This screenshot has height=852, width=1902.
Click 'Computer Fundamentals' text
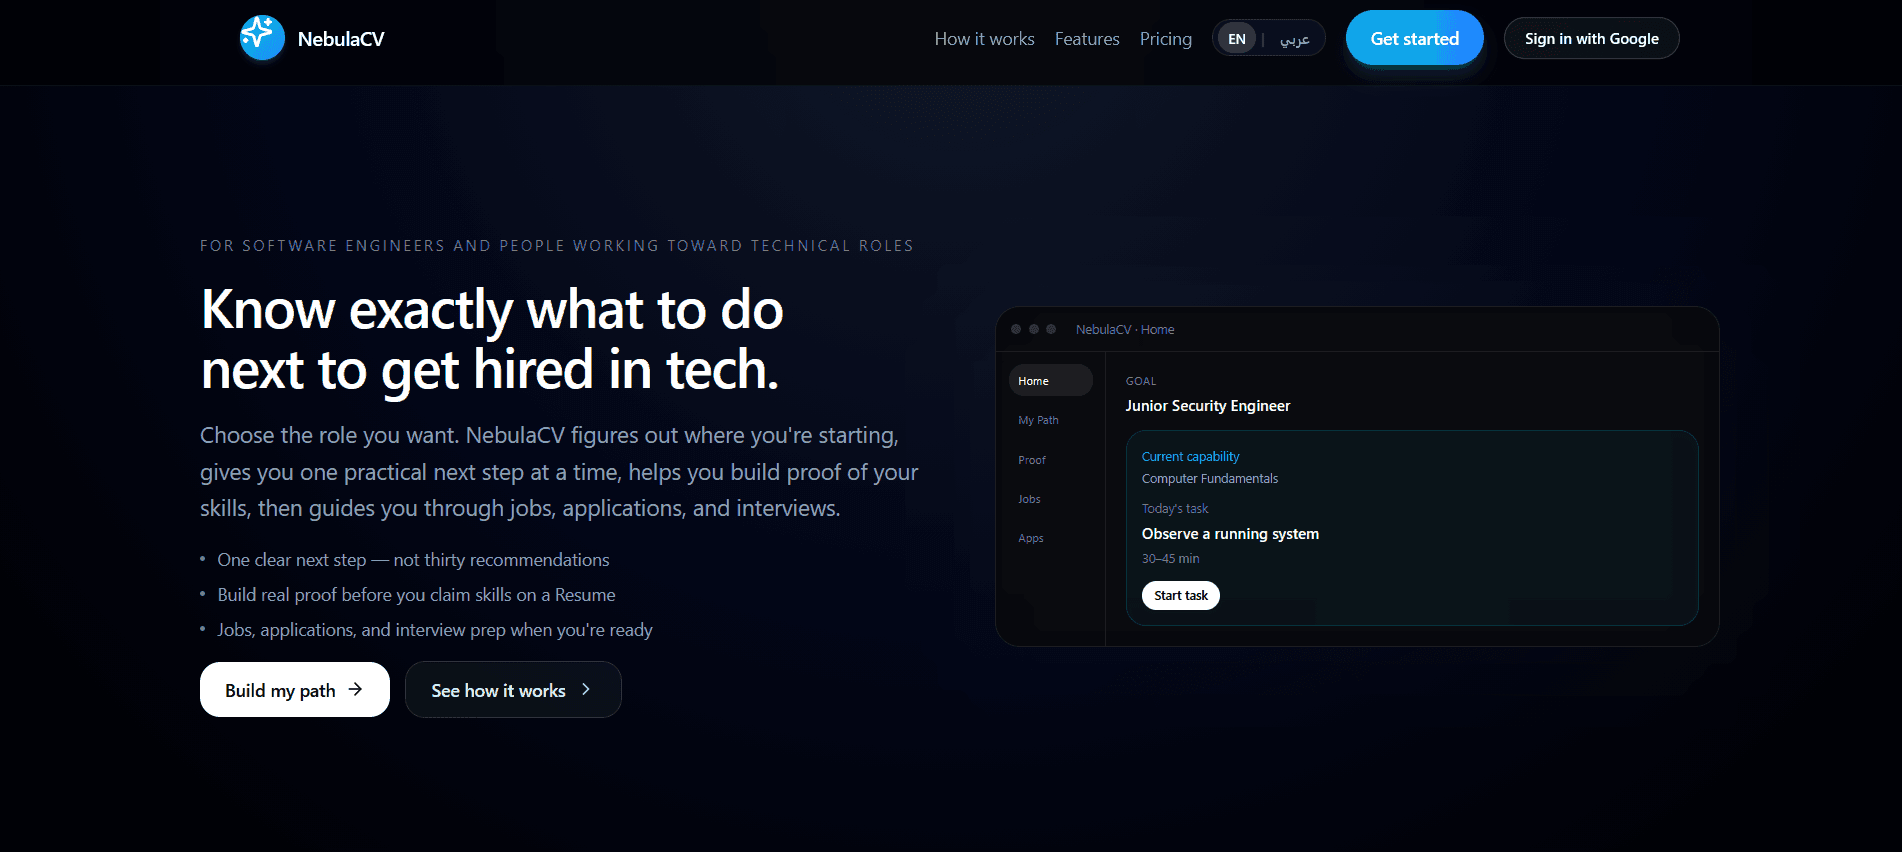pos(1210,479)
